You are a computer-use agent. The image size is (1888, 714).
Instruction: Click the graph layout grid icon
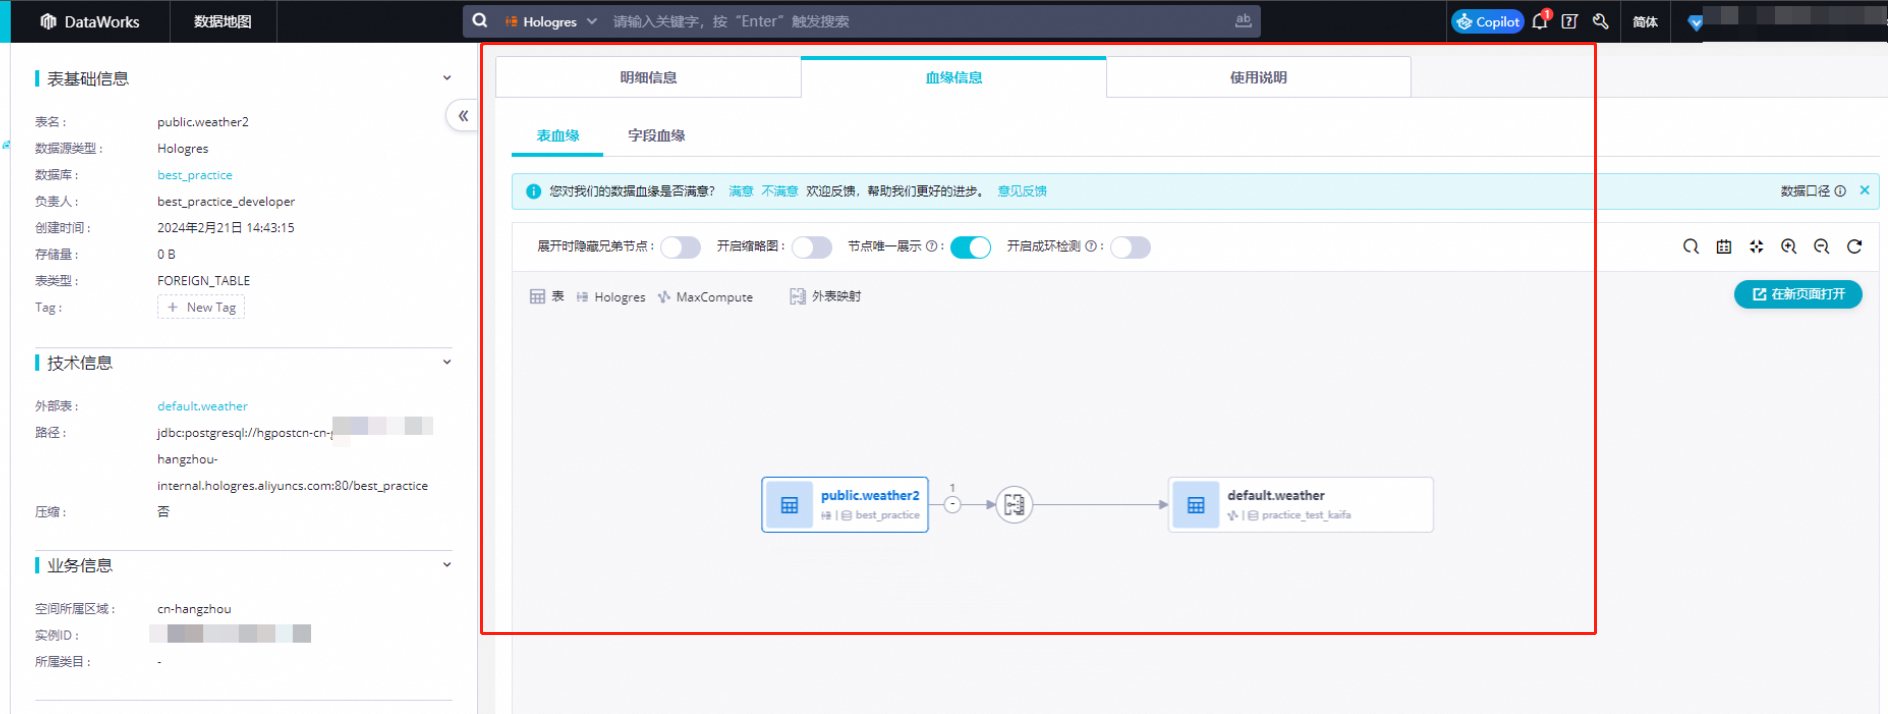point(1724,246)
